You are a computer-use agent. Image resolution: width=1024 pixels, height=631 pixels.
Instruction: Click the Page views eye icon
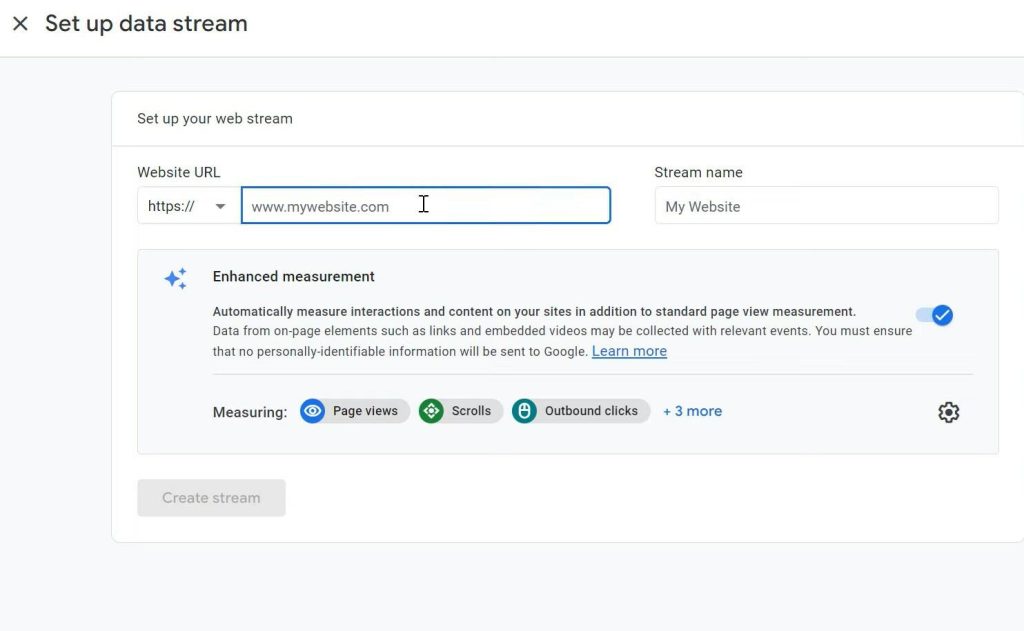click(313, 411)
